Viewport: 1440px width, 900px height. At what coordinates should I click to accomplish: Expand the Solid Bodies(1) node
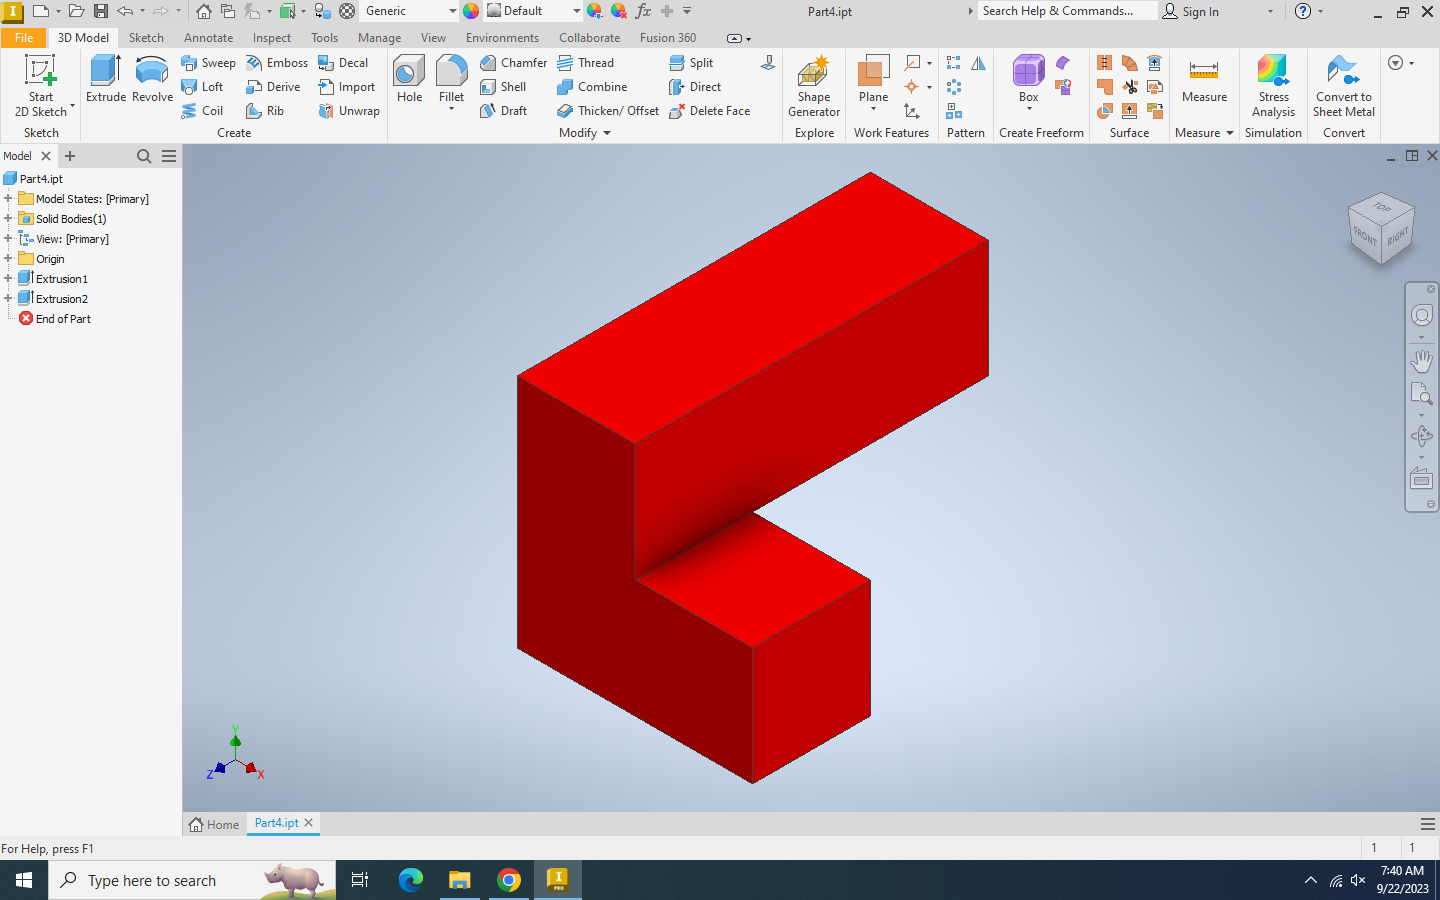tap(8, 219)
